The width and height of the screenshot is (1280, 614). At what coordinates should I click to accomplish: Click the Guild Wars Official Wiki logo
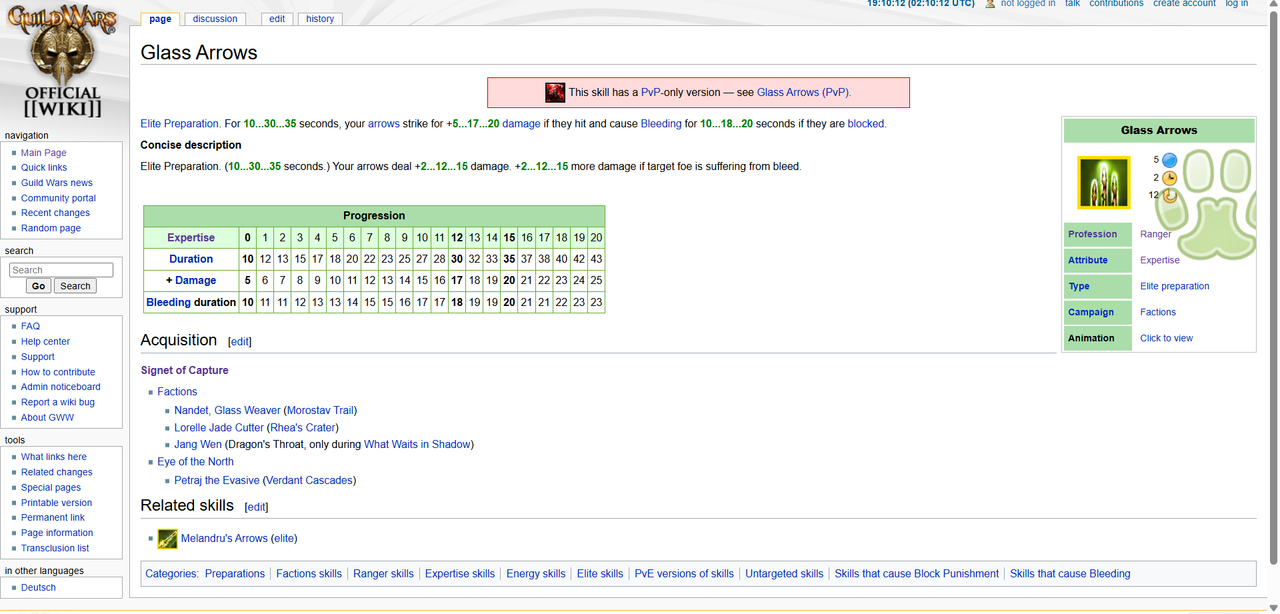pos(63,62)
